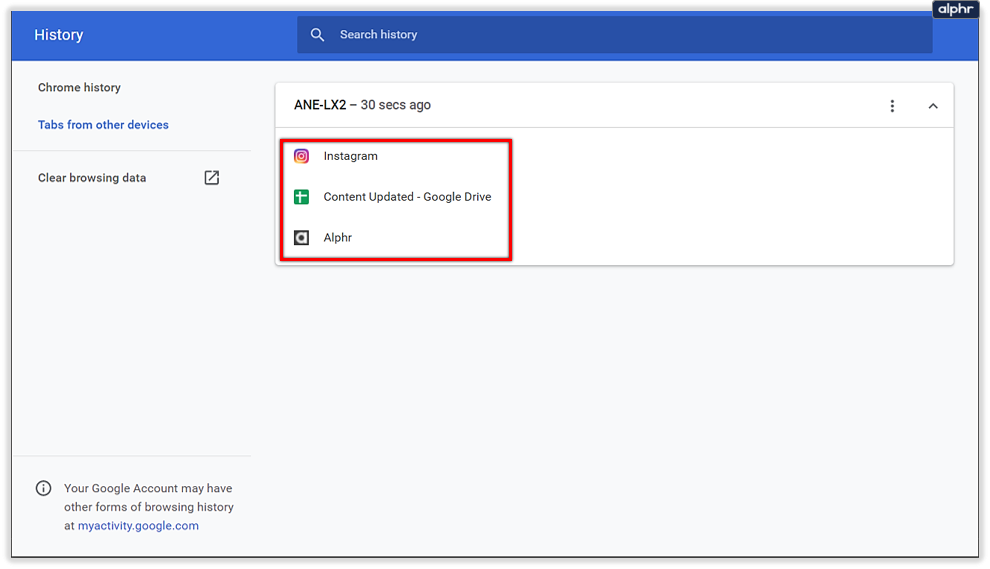This screenshot has height=569, width=990.
Task: Click the "30 secs ago" timestamp
Action: (396, 105)
